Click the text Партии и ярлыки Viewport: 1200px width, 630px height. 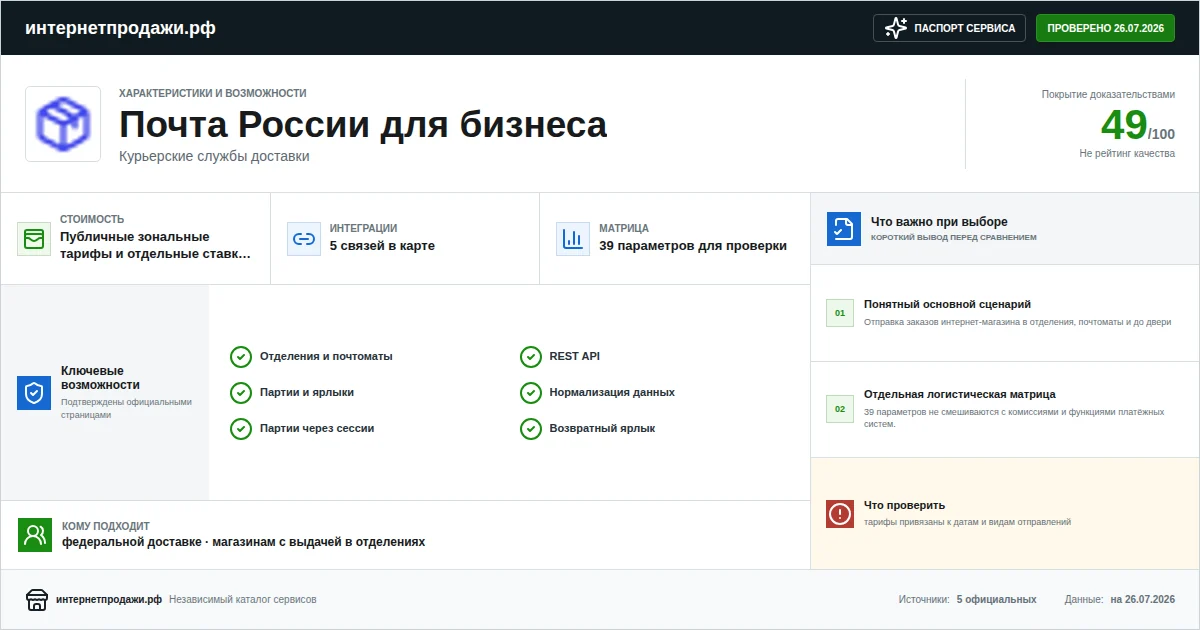coord(307,393)
